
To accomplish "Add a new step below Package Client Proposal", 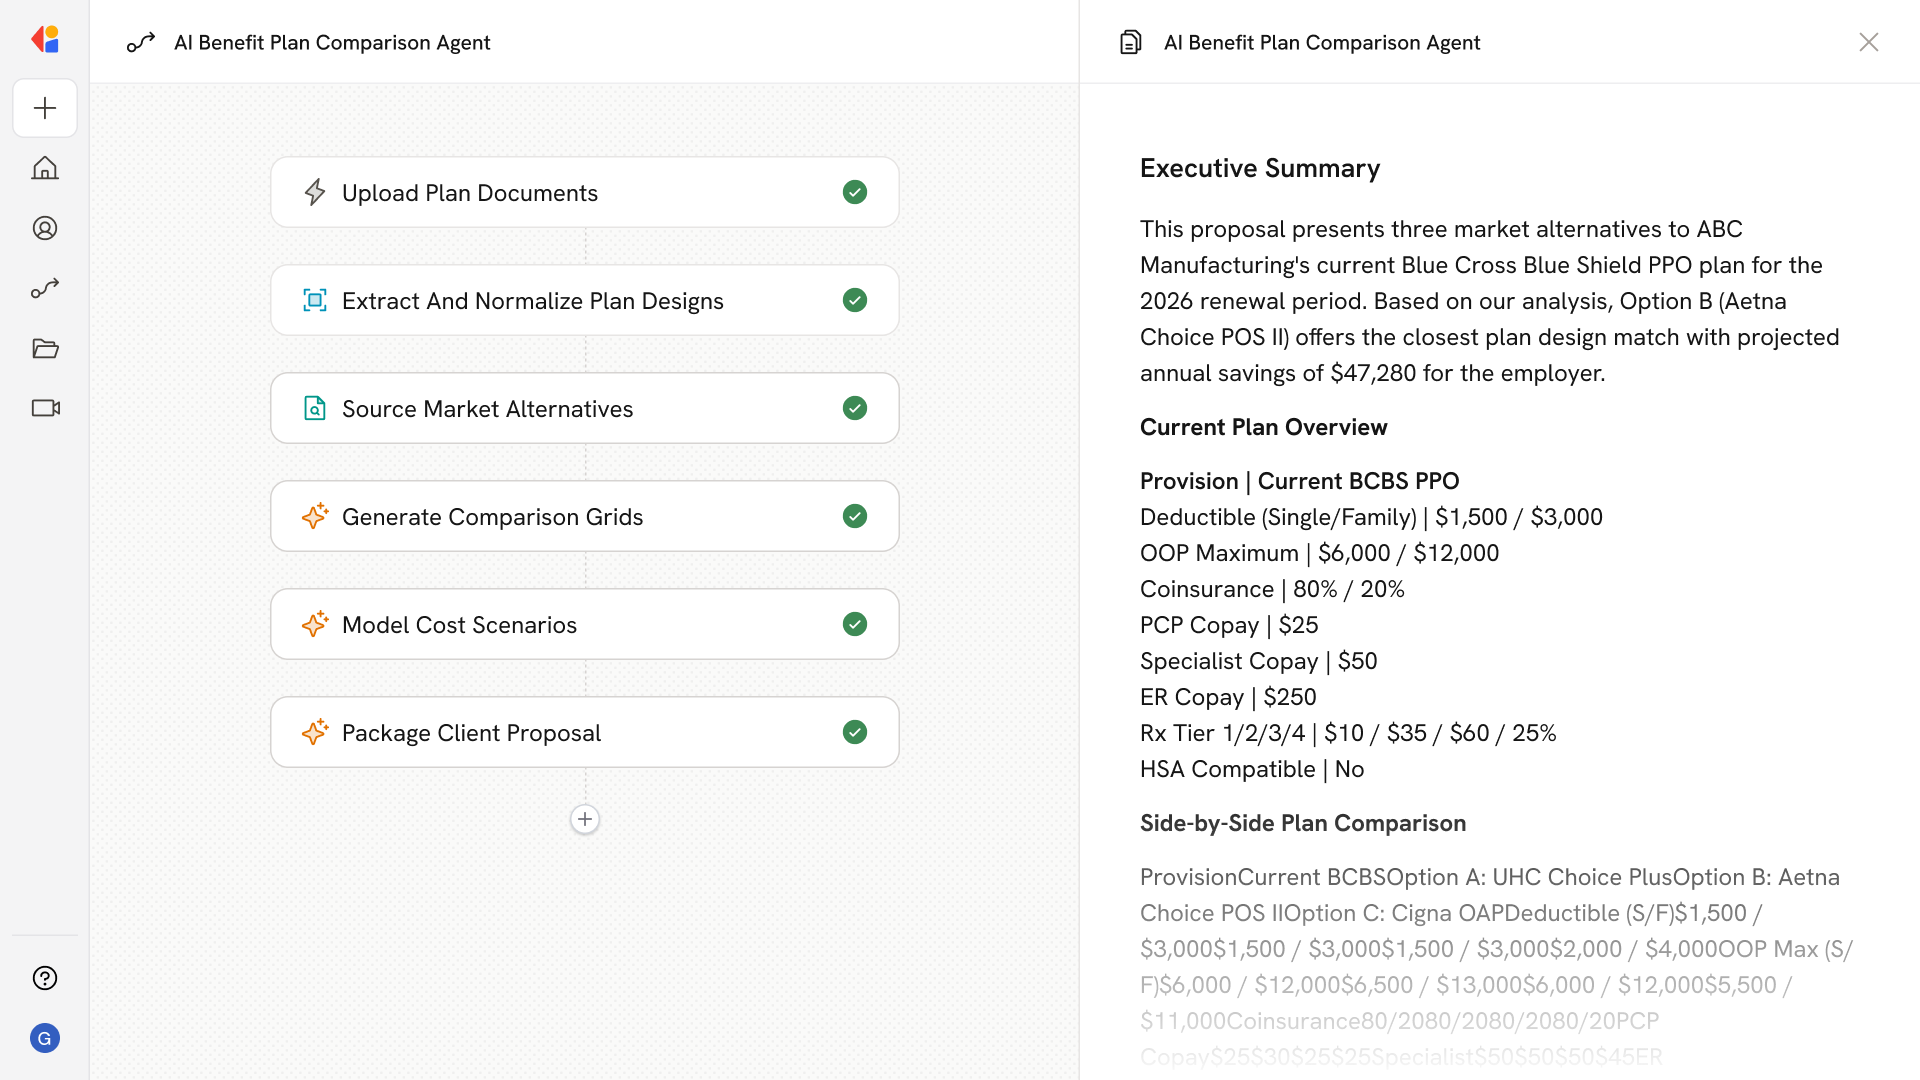I will pos(585,819).
